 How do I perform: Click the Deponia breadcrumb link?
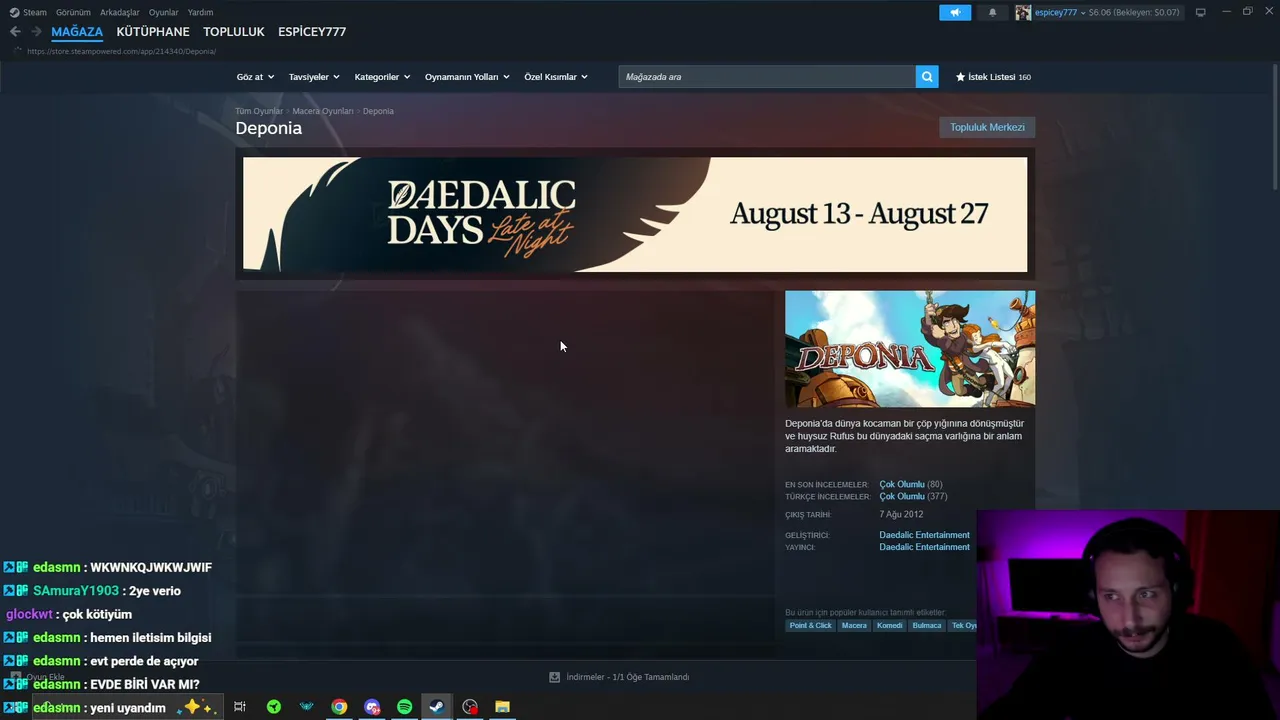click(x=378, y=111)
